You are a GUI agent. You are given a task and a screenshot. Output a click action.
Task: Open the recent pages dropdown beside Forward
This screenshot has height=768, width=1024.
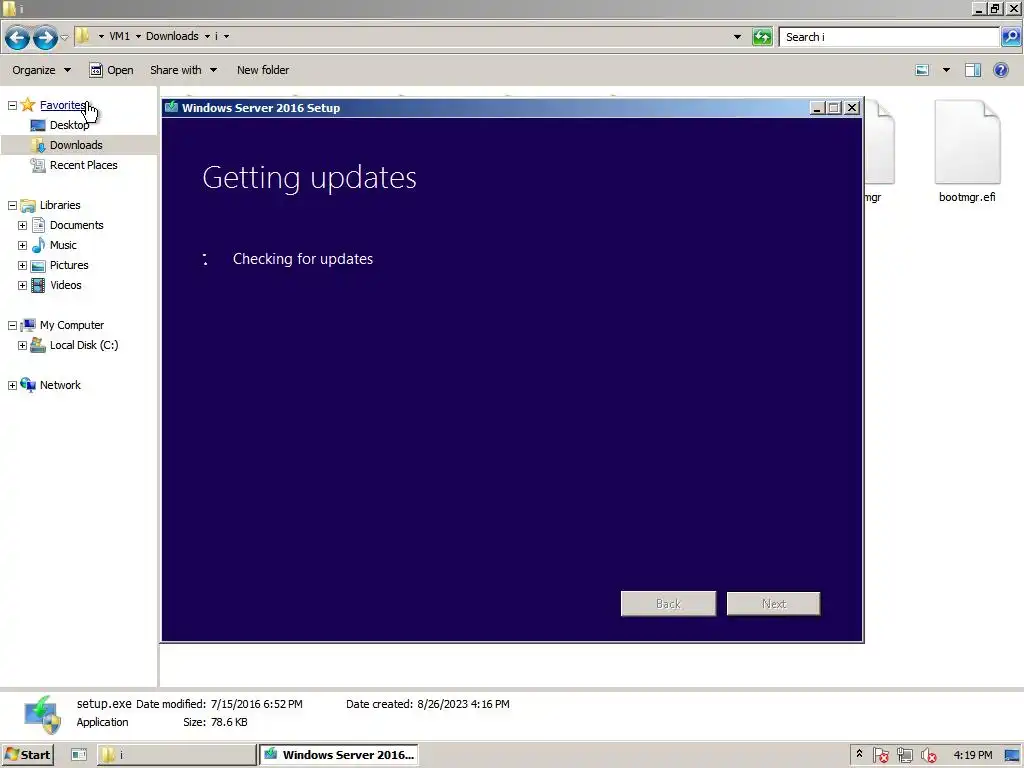tap(65, 37)
